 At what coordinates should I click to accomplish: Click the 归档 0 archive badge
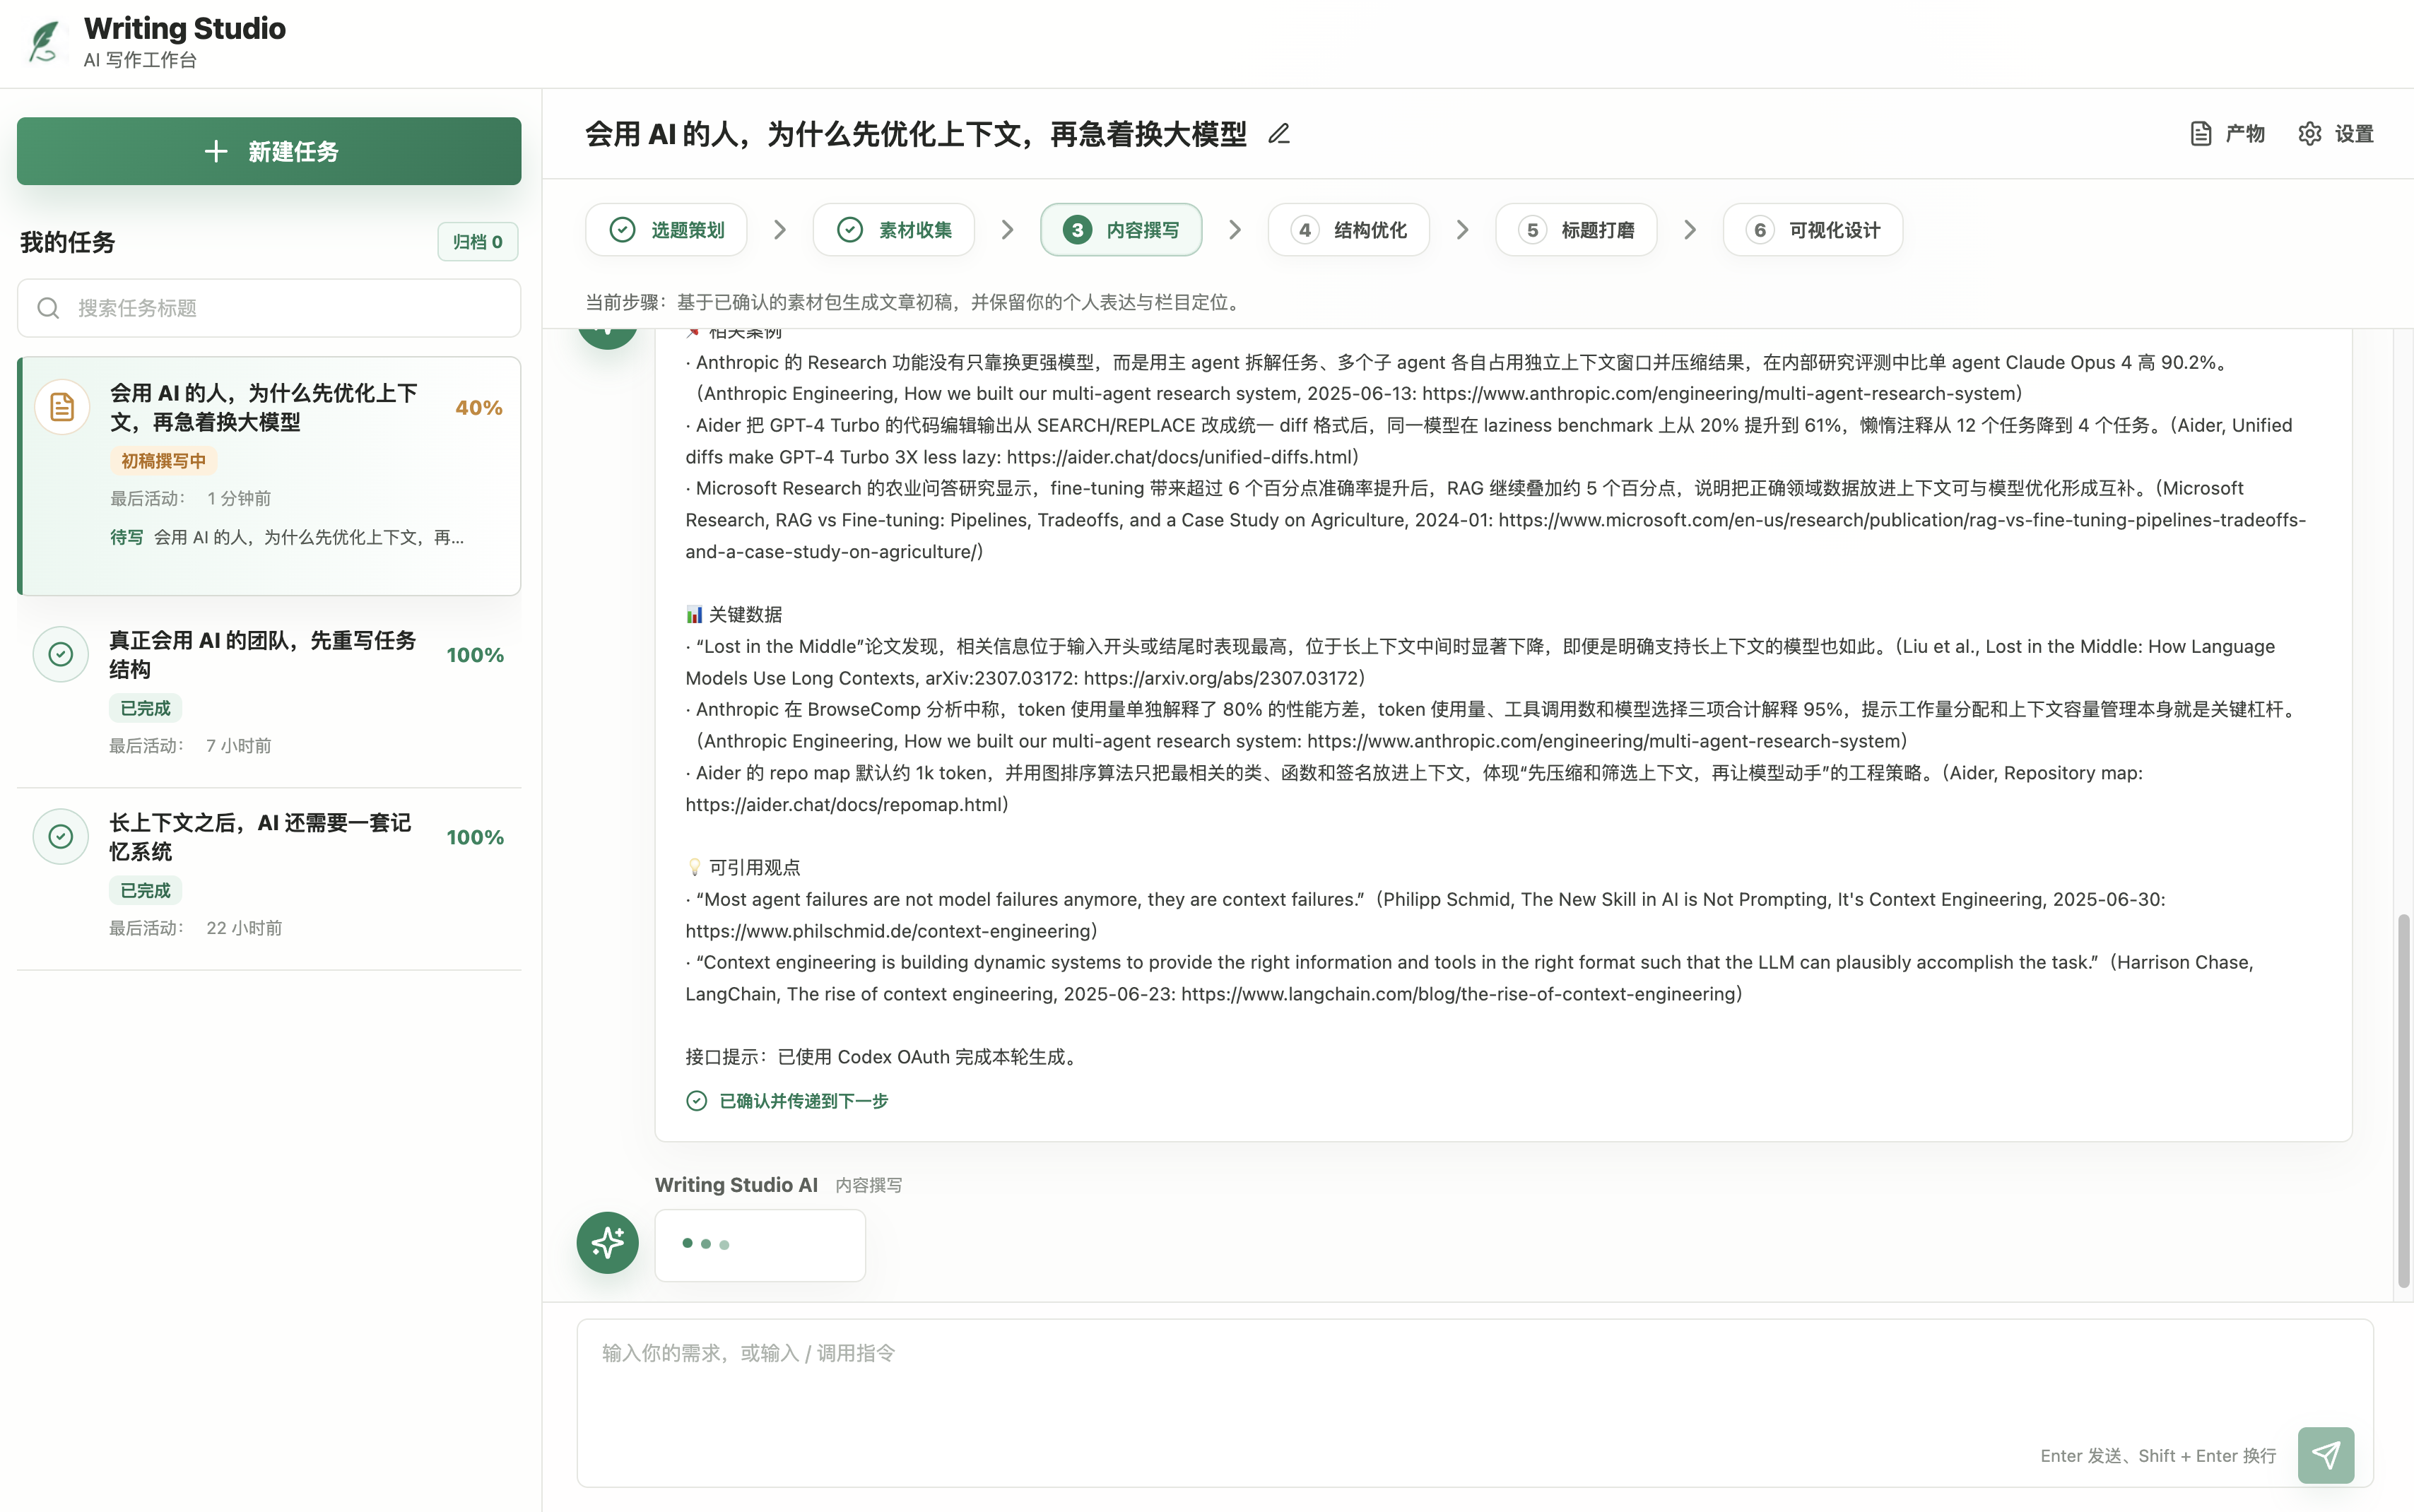tap(477, 242)
